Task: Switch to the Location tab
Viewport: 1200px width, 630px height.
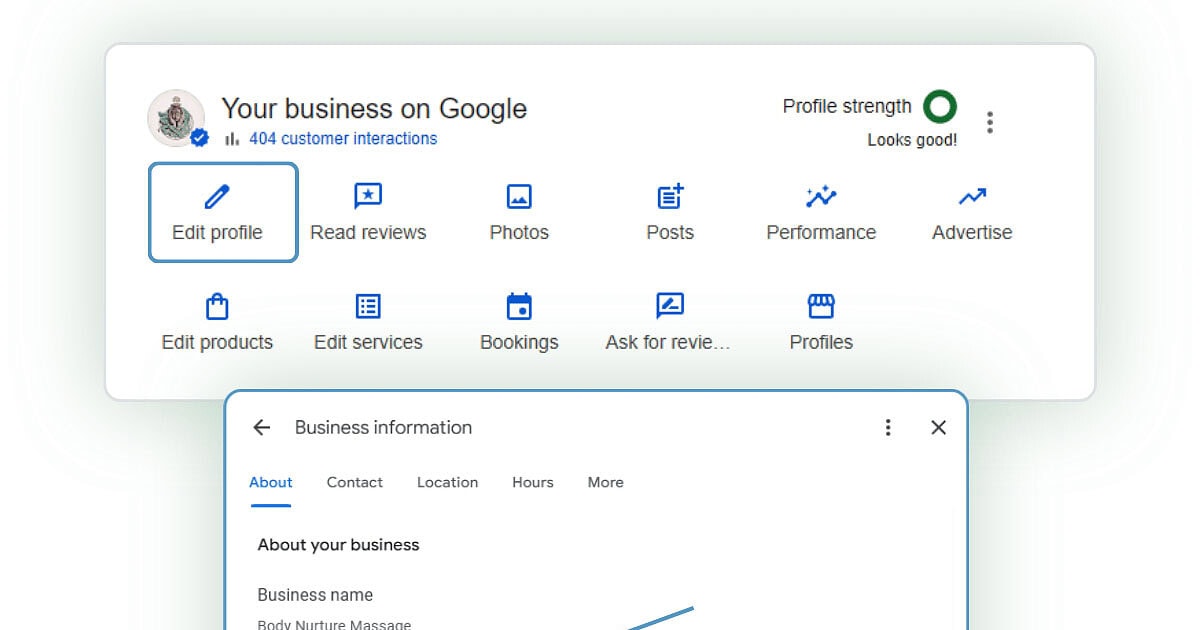Action: pos(448,482)
